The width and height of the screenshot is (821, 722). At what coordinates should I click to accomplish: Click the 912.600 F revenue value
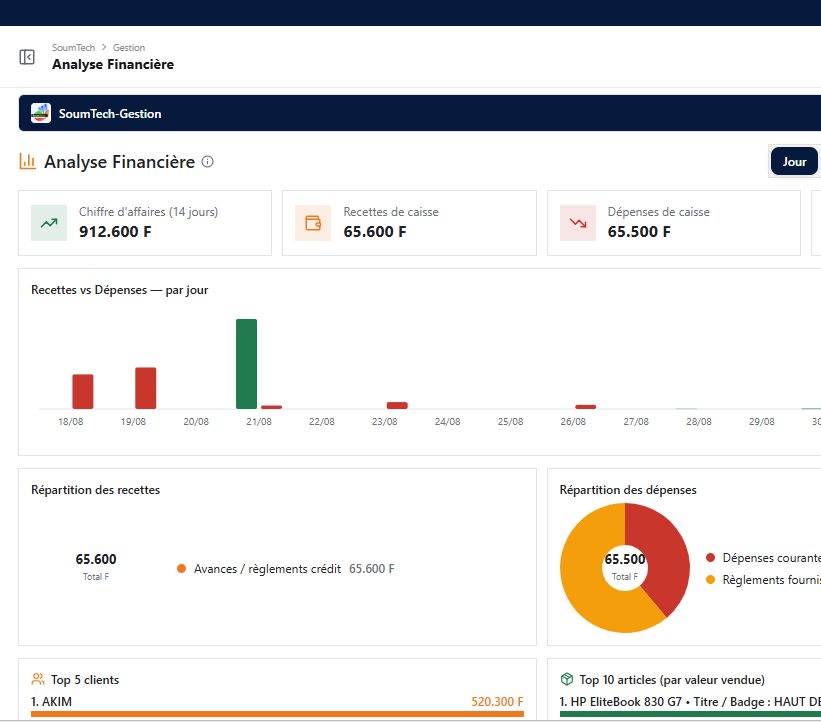pos(115,231)
